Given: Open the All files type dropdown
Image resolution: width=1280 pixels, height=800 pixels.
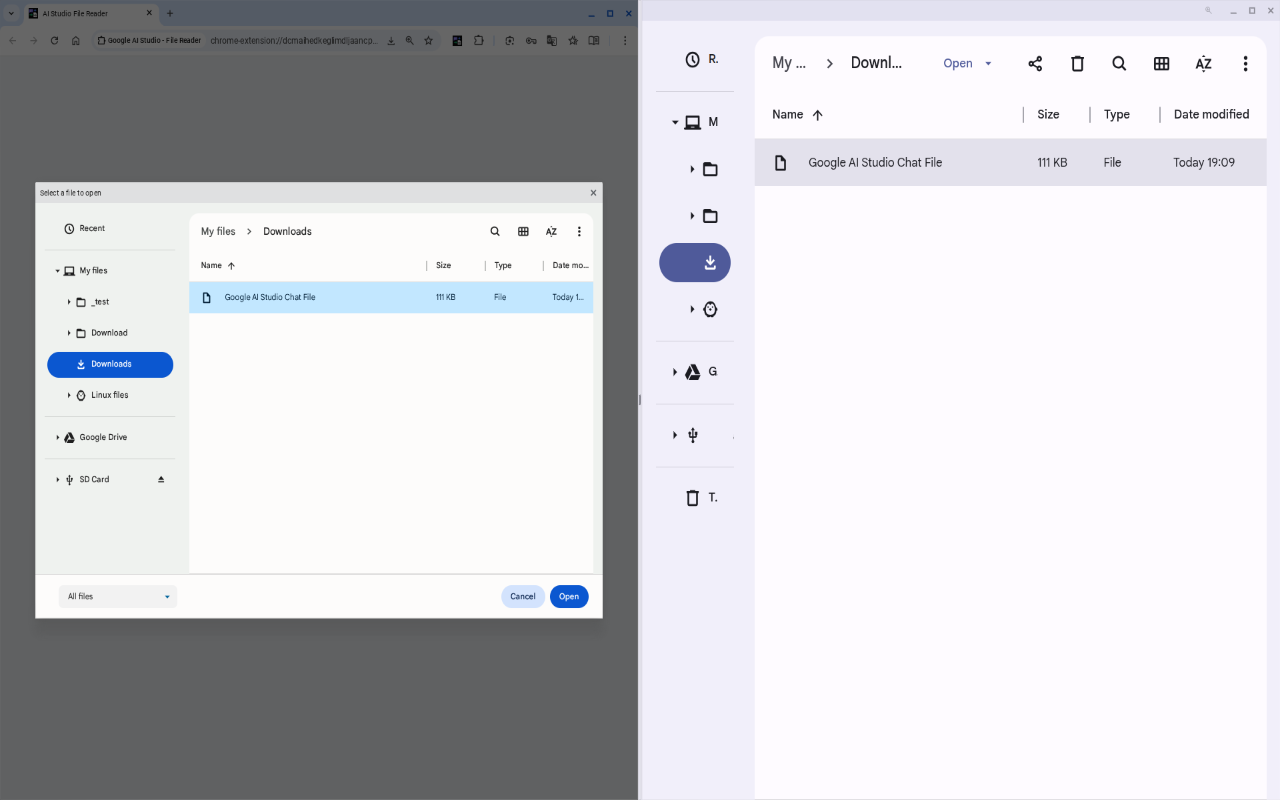Looking at the screenshot, I should [x=118, y=596].
